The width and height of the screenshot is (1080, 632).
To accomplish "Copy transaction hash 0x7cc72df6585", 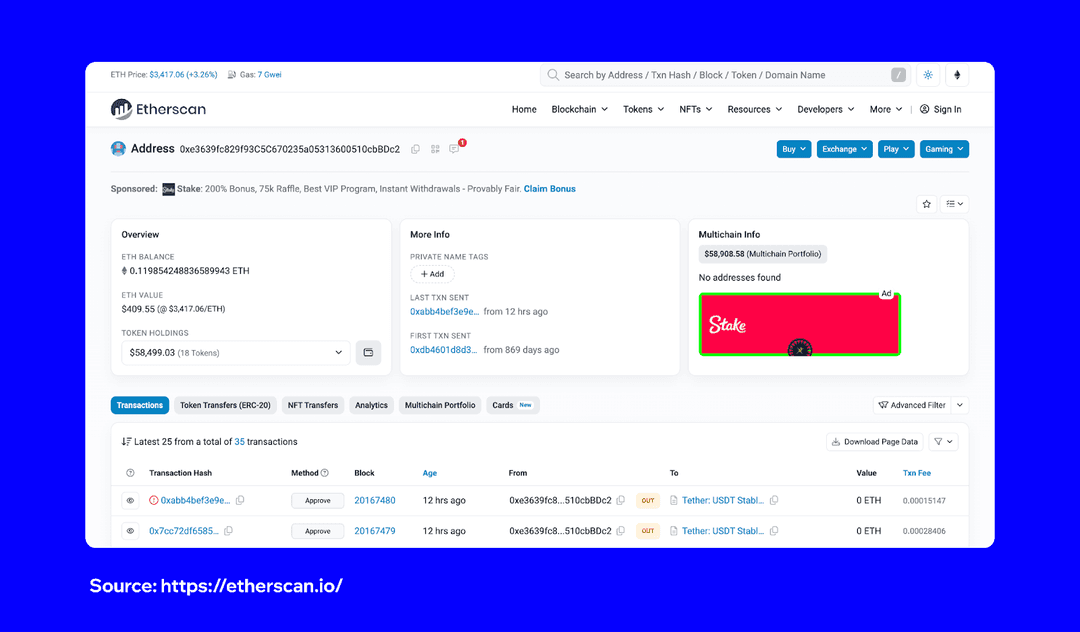I will [x=229, y=531].
